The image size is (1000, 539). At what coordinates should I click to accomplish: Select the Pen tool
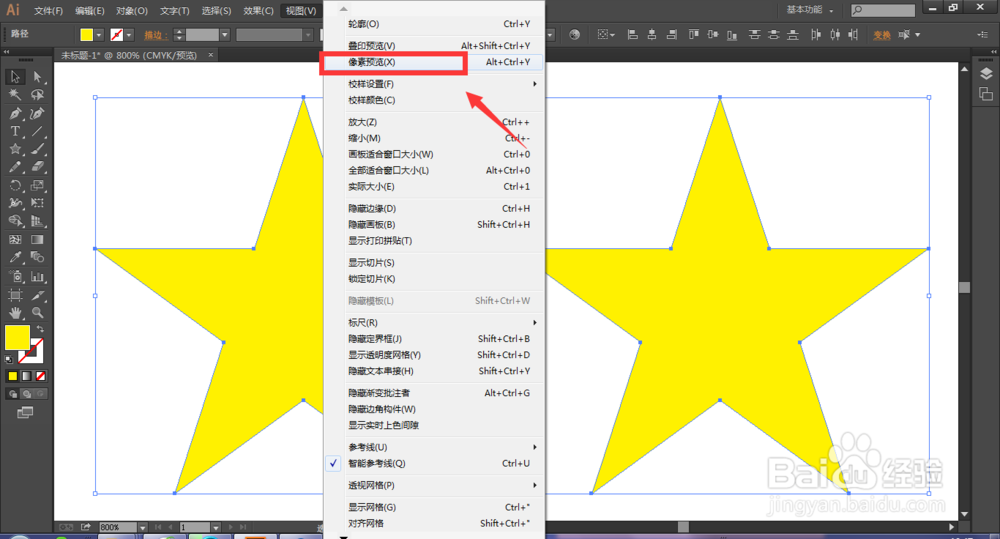tap(15, 114)
